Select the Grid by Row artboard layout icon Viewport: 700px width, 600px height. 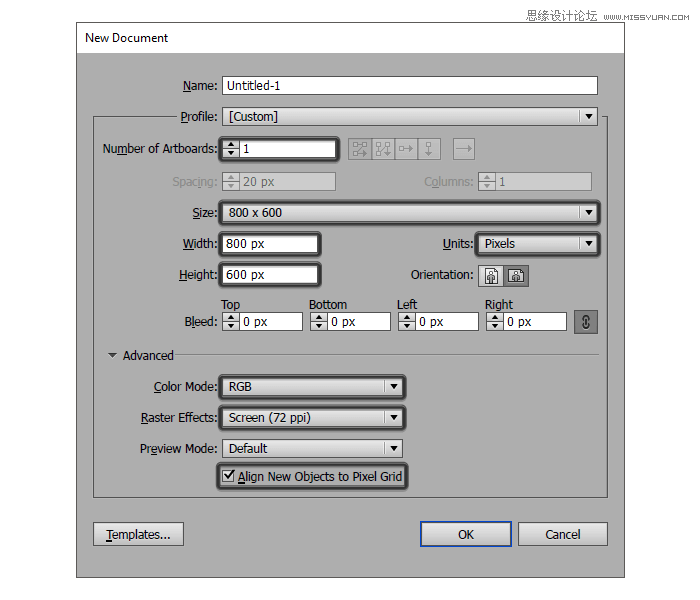point(360,149)
